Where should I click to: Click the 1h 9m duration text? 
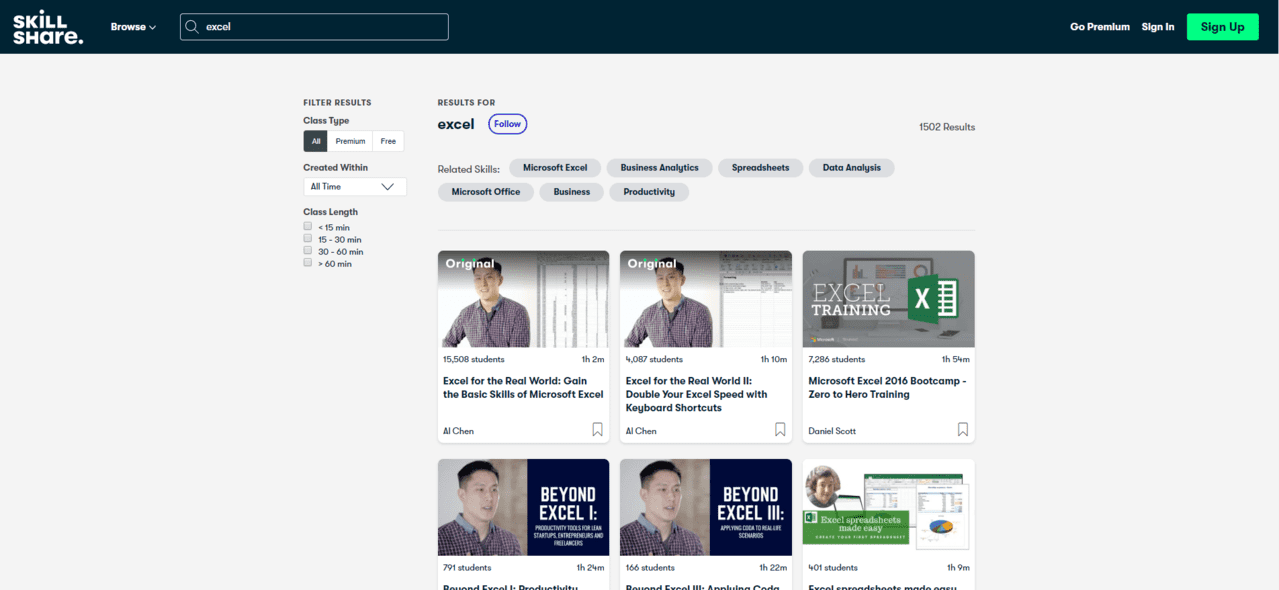(958, 567)
